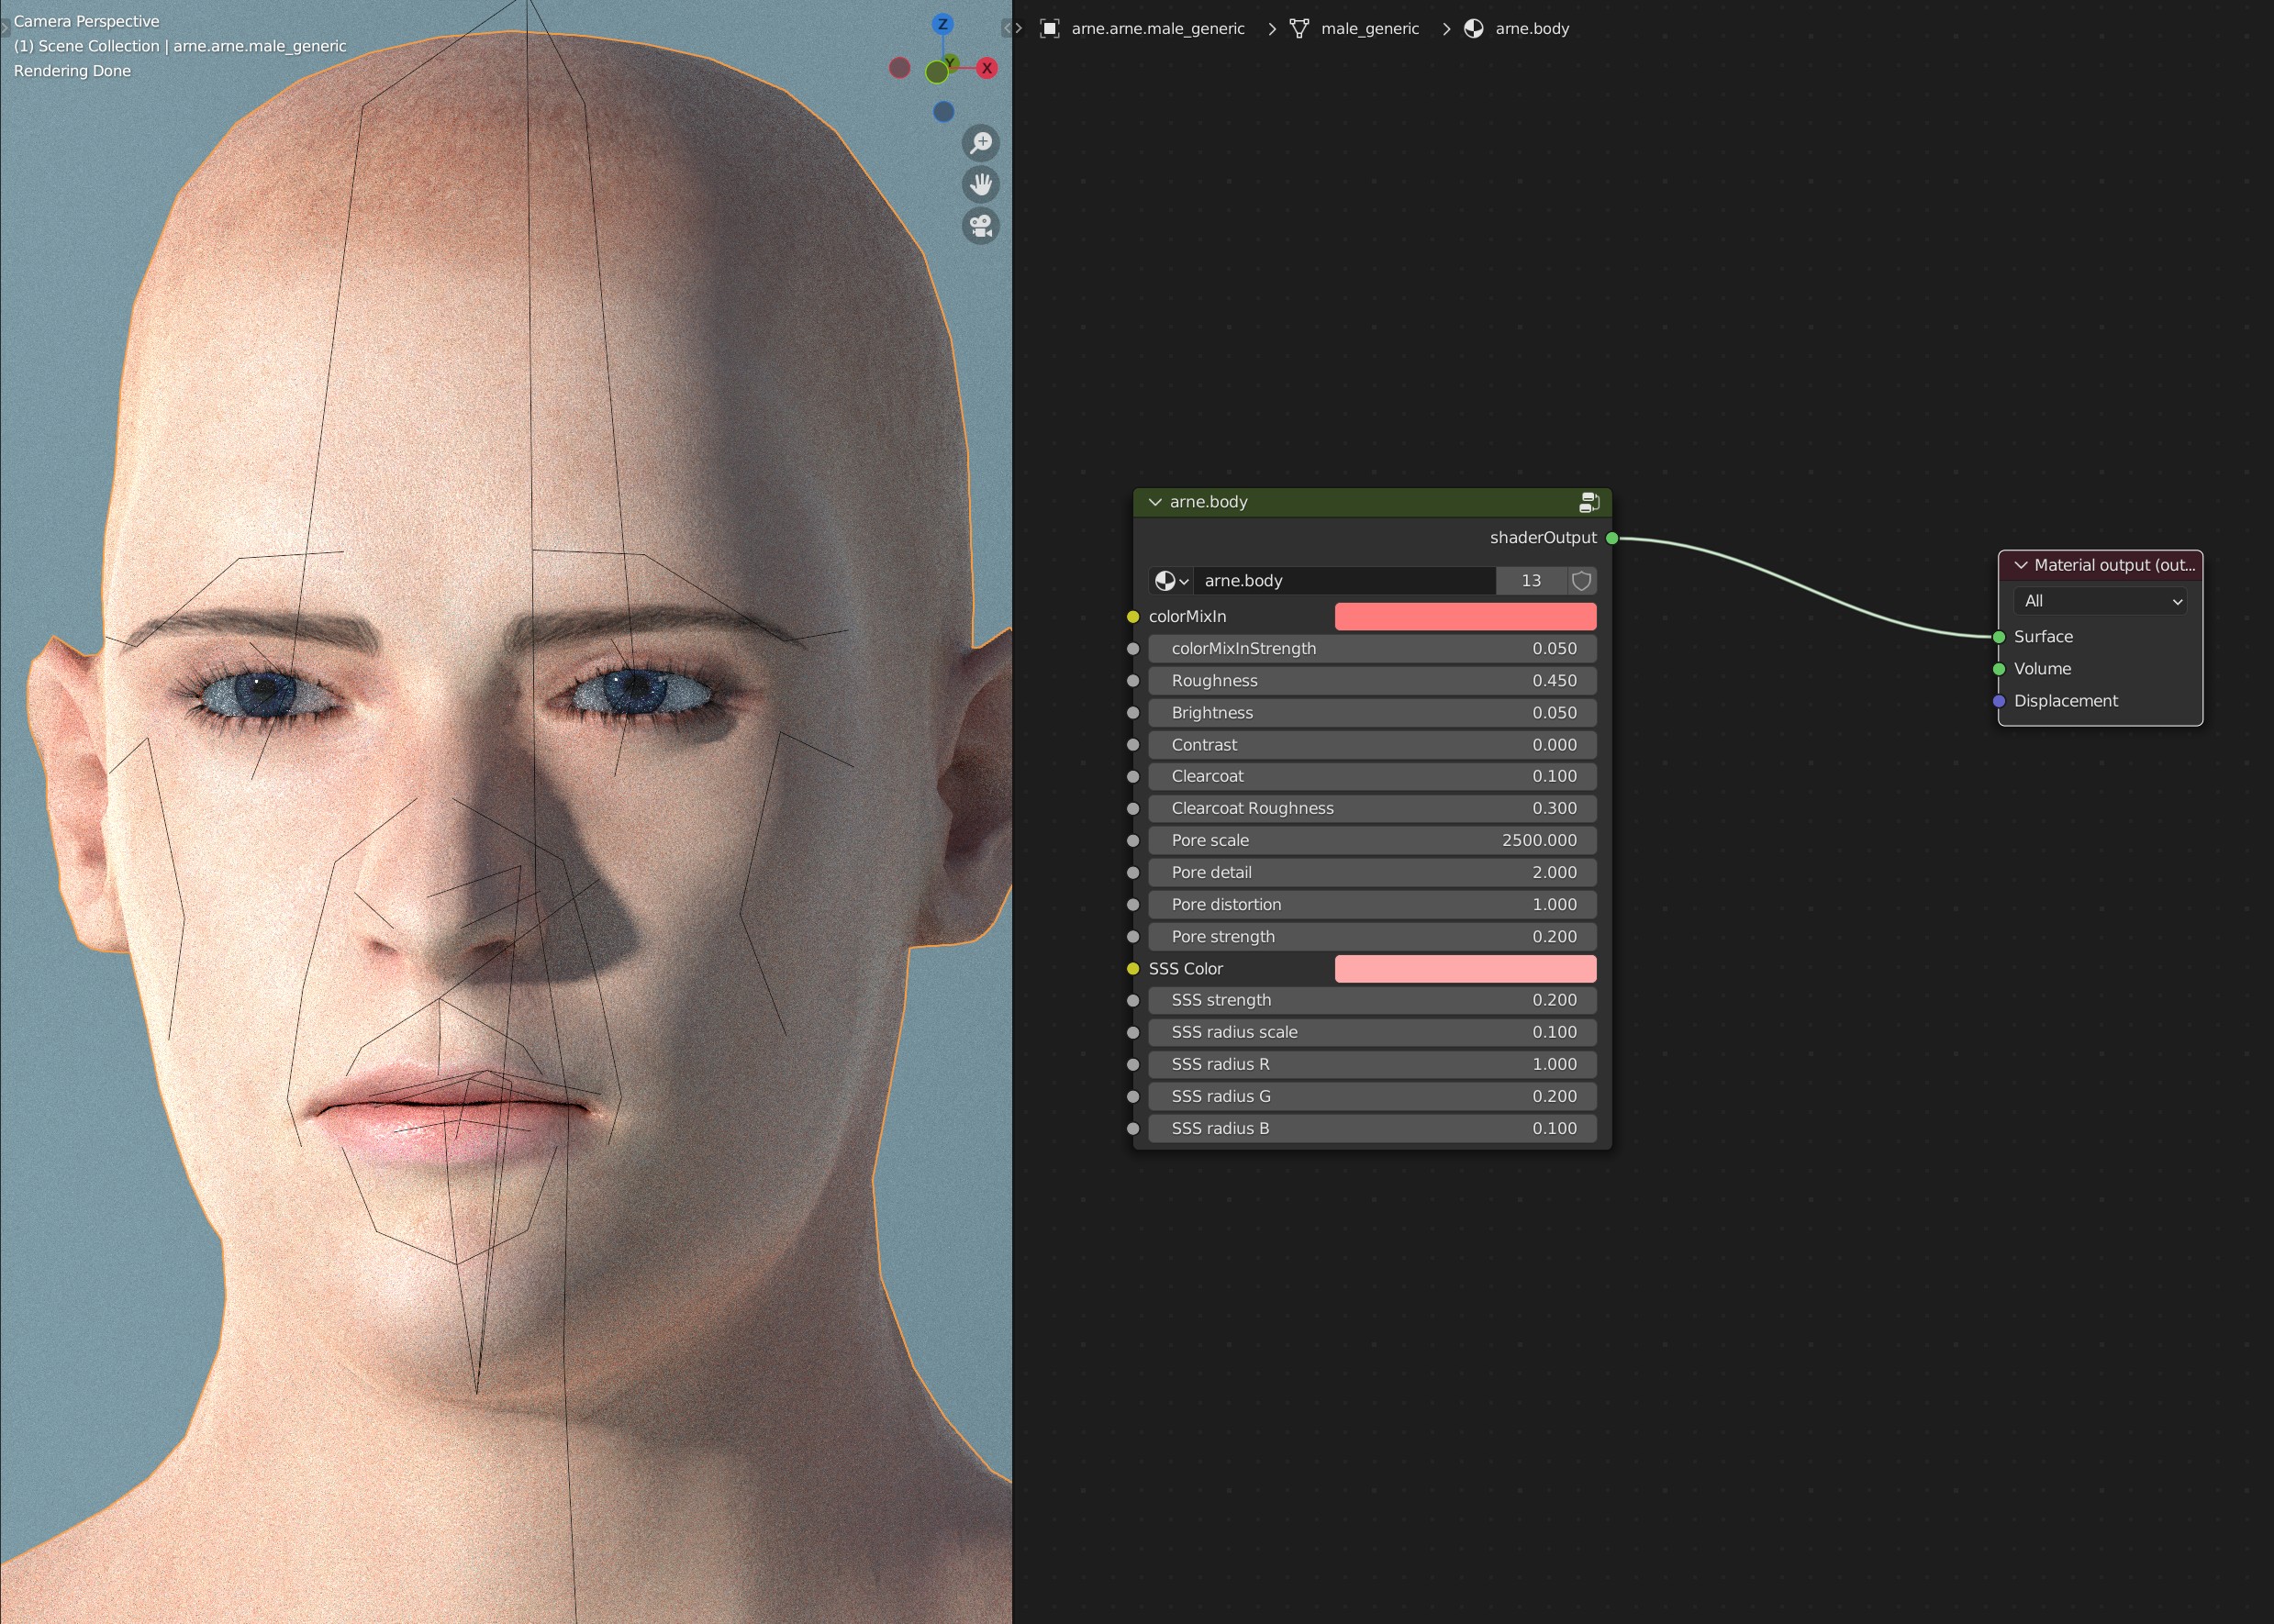Click the Pore detail value field

click(x=1372, y=872)
